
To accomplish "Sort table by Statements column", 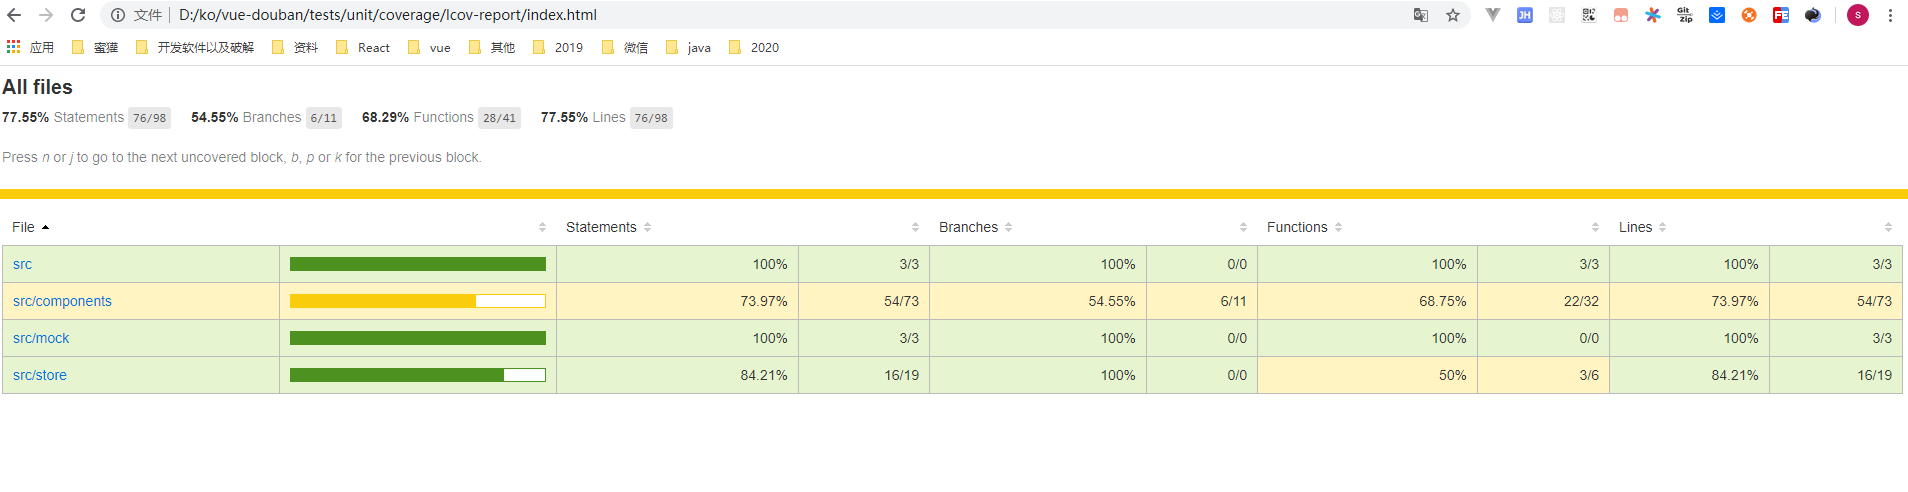I will (x=608, y=227).
